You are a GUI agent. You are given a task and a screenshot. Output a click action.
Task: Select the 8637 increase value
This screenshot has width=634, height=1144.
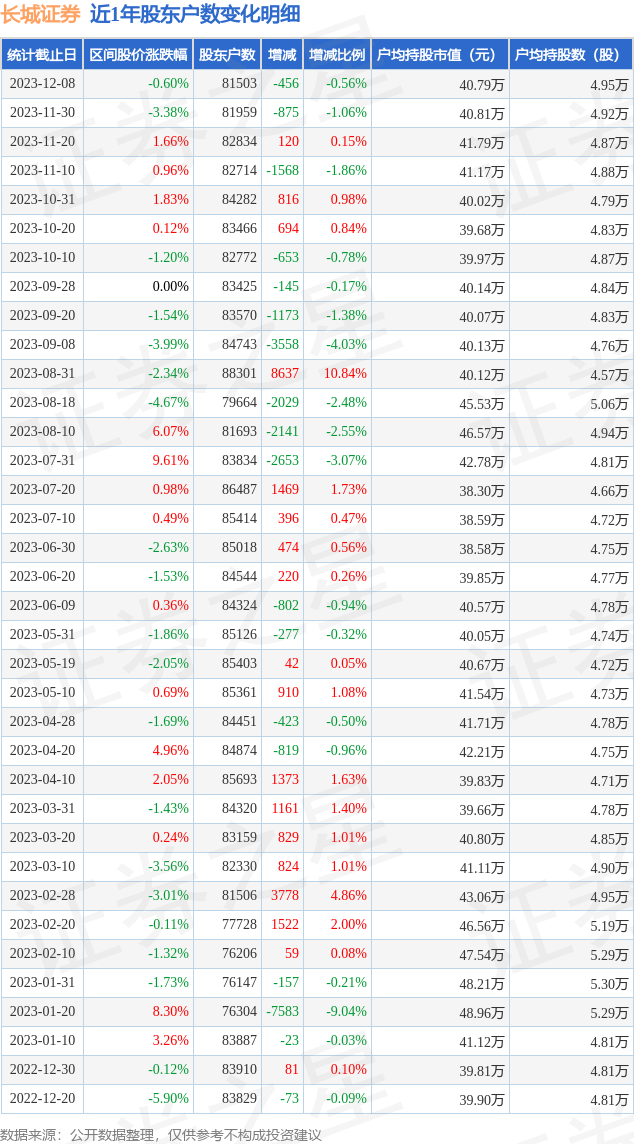pos(285,374)
